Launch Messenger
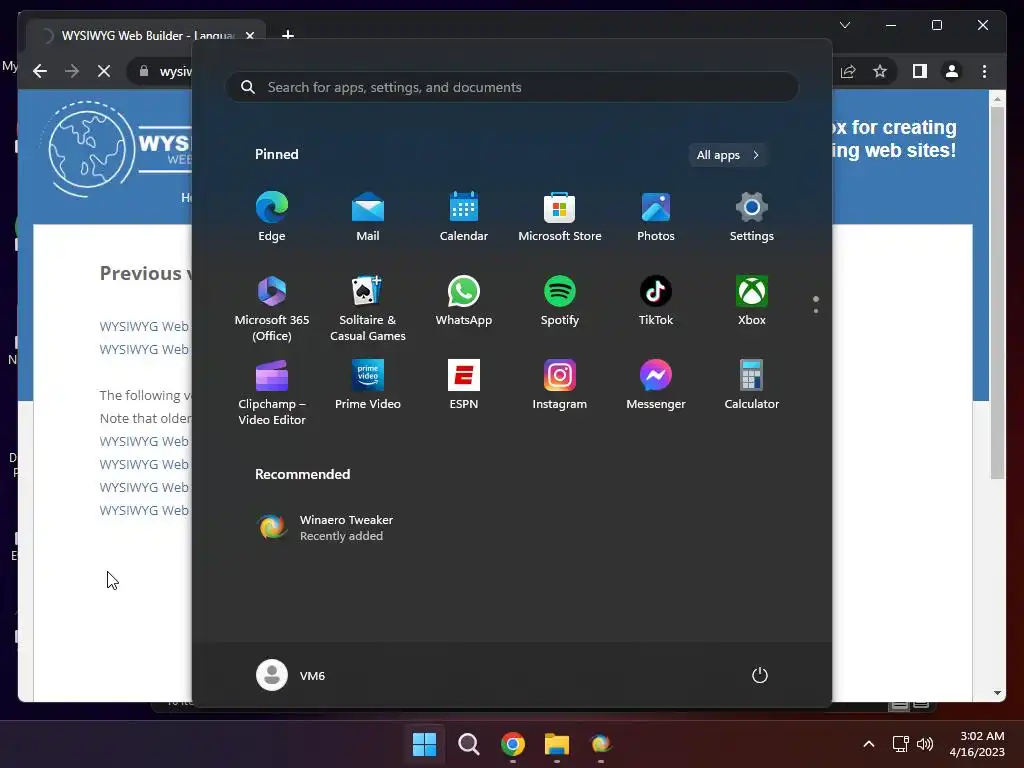Screen dimensions: 1024x768 click(656, 385)
